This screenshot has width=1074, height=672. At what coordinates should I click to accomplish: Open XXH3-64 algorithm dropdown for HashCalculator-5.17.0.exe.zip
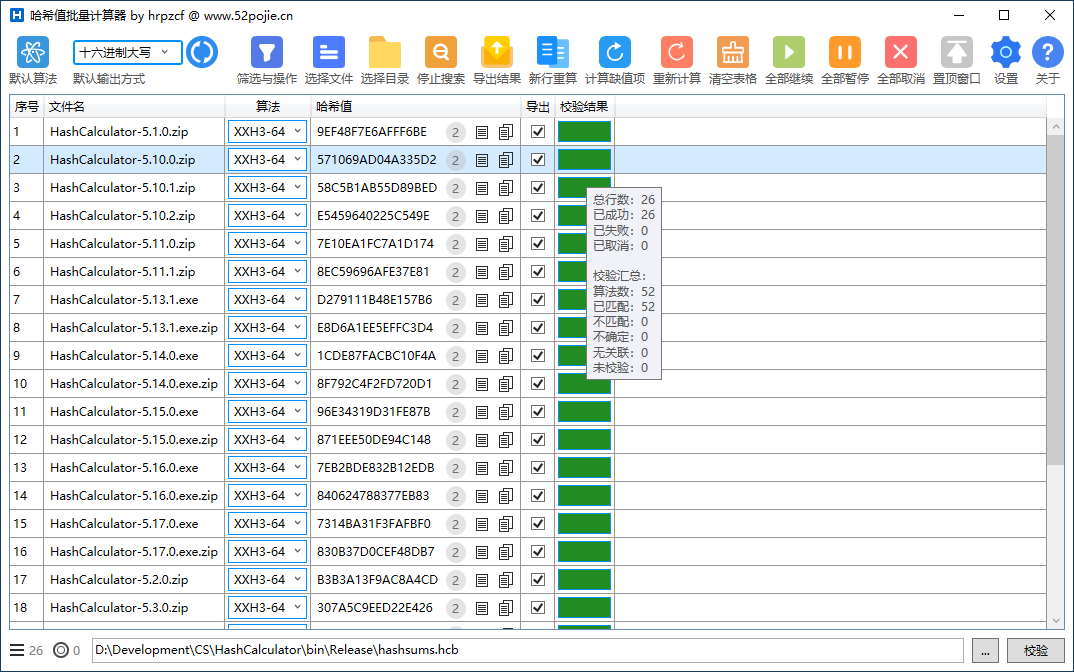tap(267, 551)
